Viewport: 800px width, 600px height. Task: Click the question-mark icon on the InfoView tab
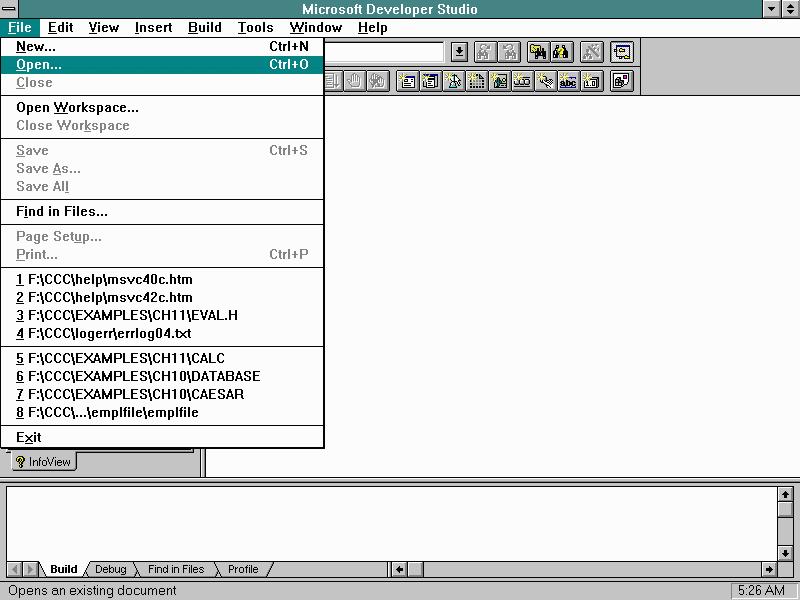(x=20, y=461)
